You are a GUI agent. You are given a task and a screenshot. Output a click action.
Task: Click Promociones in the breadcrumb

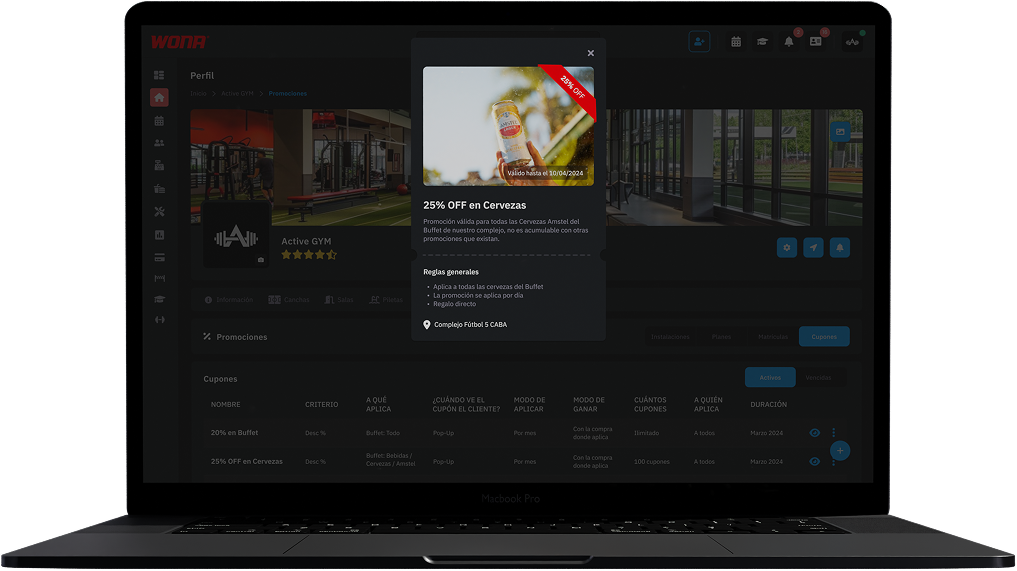coord(287,93)
